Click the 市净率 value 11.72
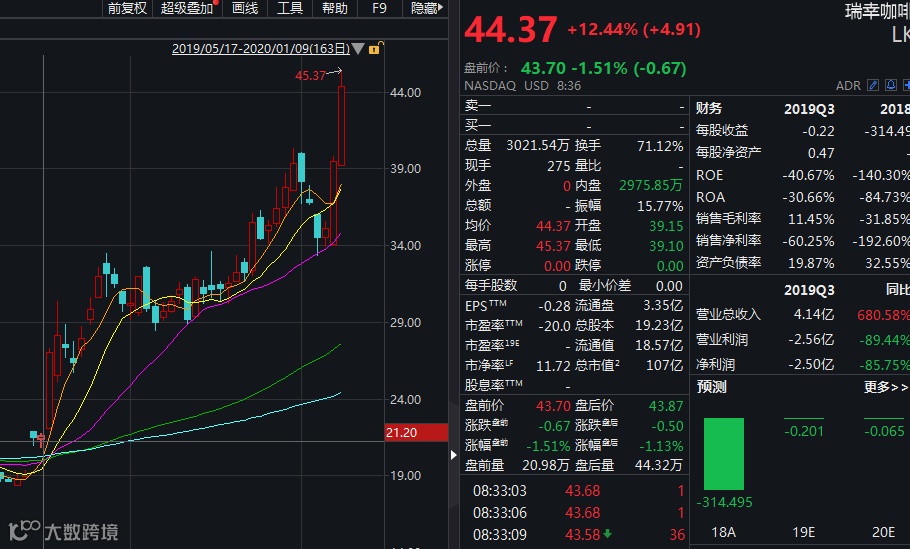Viewport: 910px width, 549px height. tap(554, 366)
